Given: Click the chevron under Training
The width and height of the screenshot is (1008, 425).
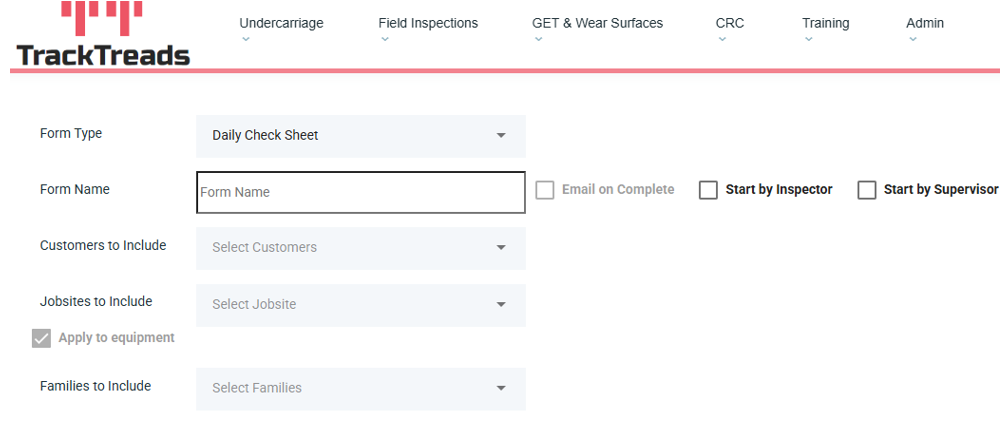Looking at the screenshot, I should tap(808, 40).
